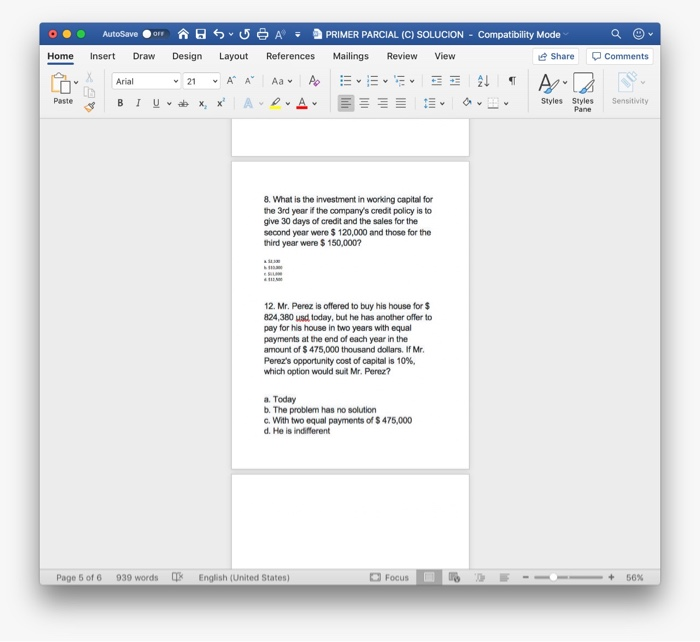Cut selection with scissors icon
This screenshot has width=700, height=642.
click(89, 78)
